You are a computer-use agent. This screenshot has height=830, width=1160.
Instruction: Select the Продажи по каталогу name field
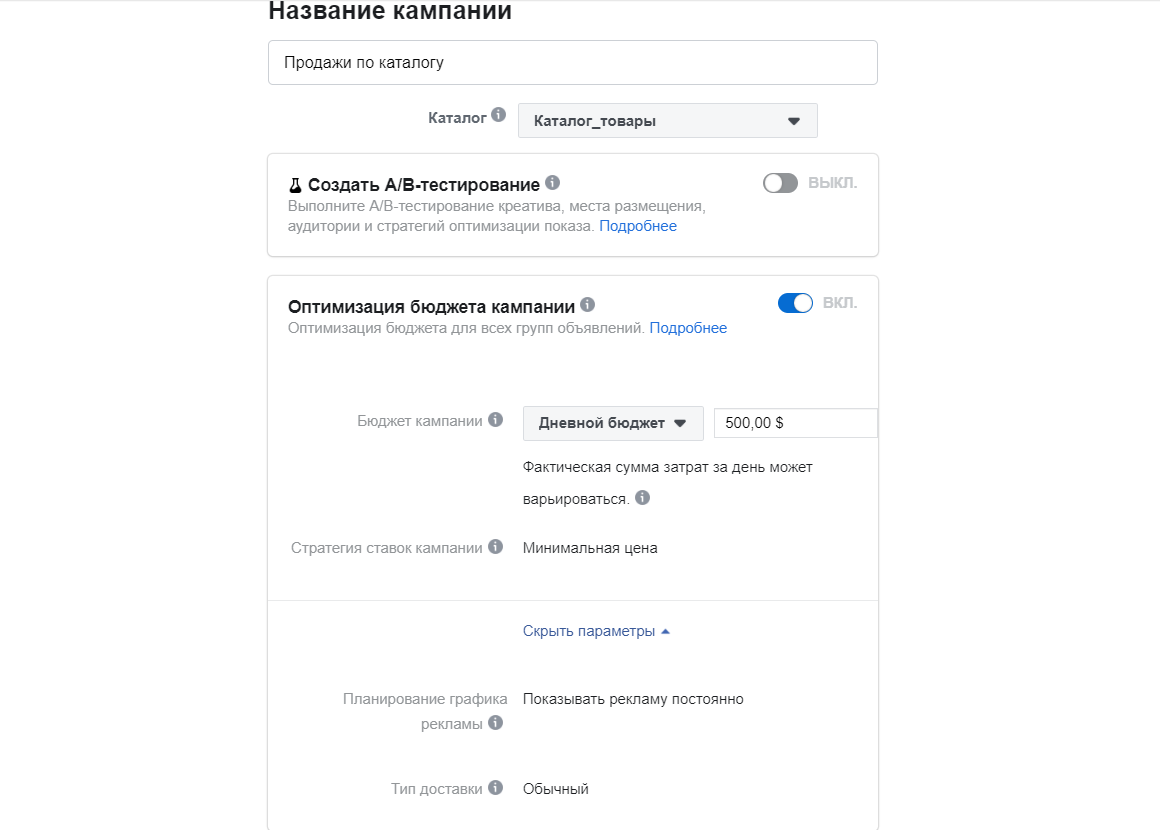pyautogui.click(x=572, y=61)
